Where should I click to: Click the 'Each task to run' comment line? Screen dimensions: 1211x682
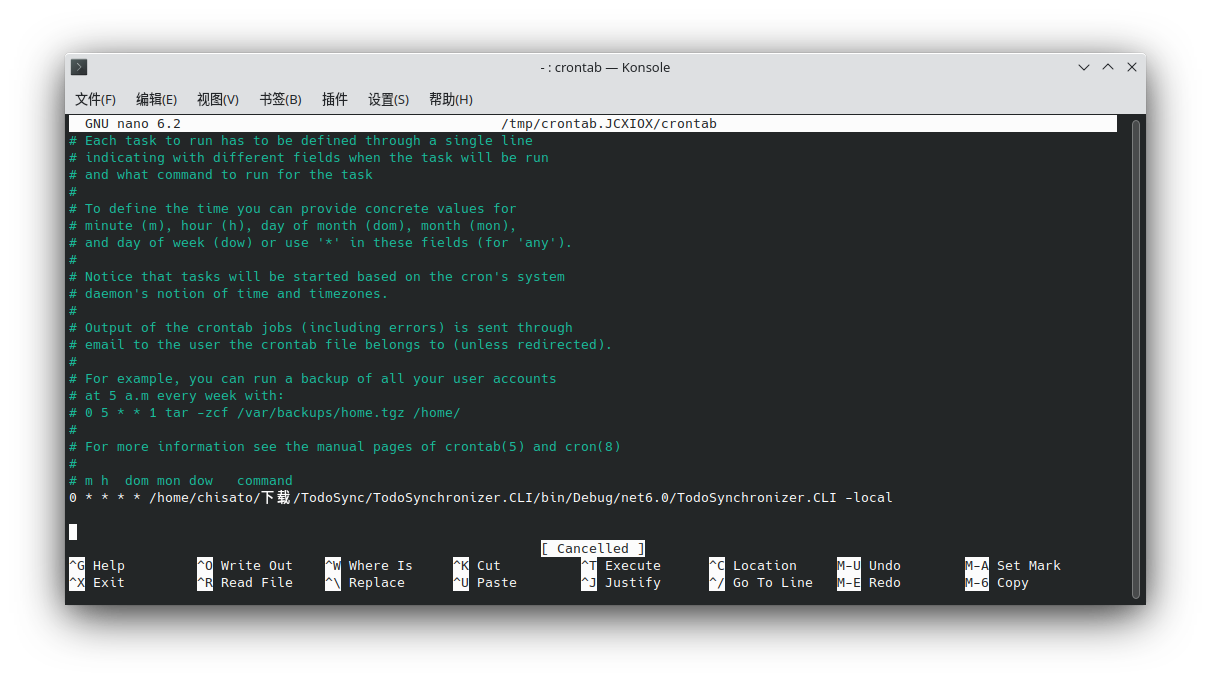(301, 141)
